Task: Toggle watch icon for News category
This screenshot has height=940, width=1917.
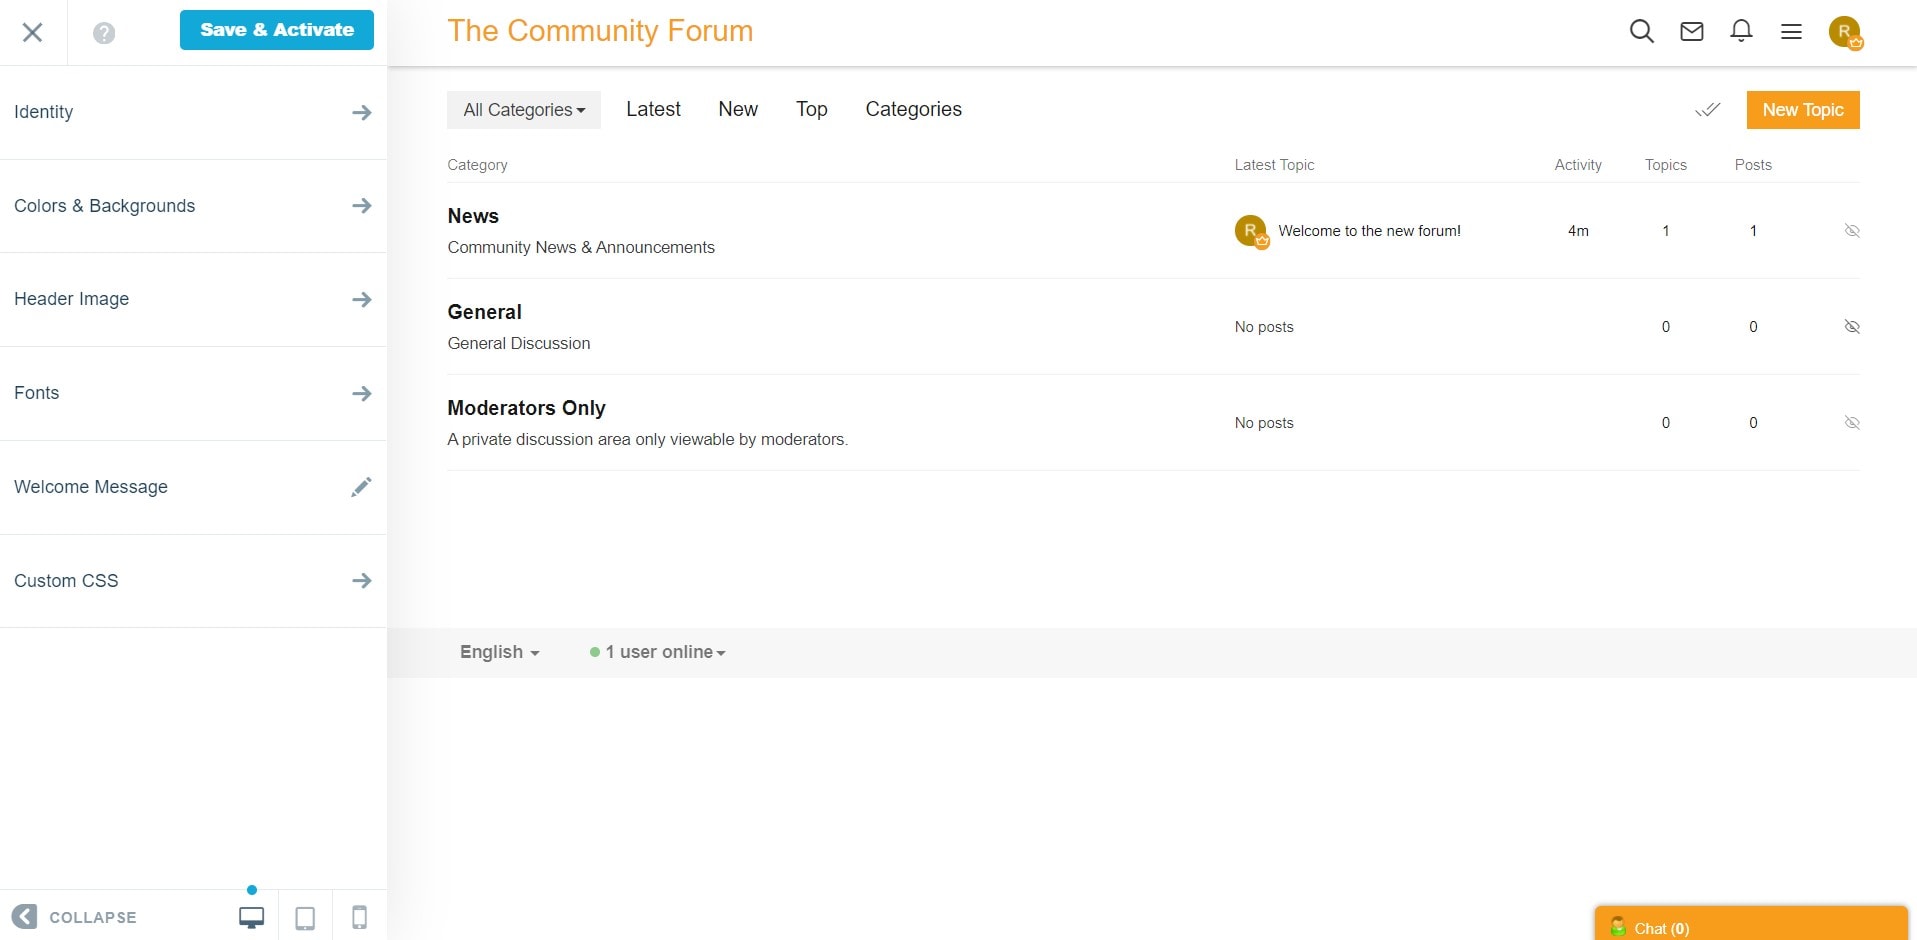Action: tap(1851, 231)
